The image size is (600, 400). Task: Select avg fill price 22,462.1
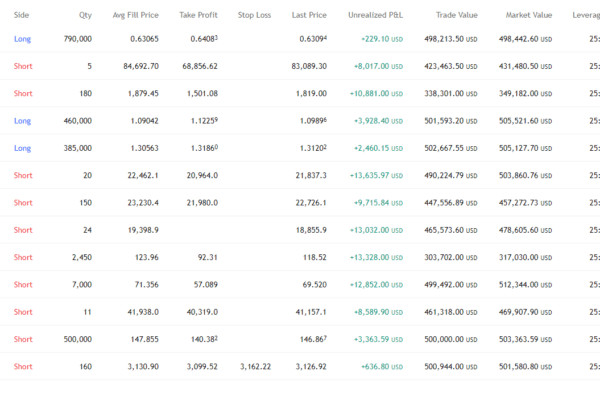tap(143, 175)
